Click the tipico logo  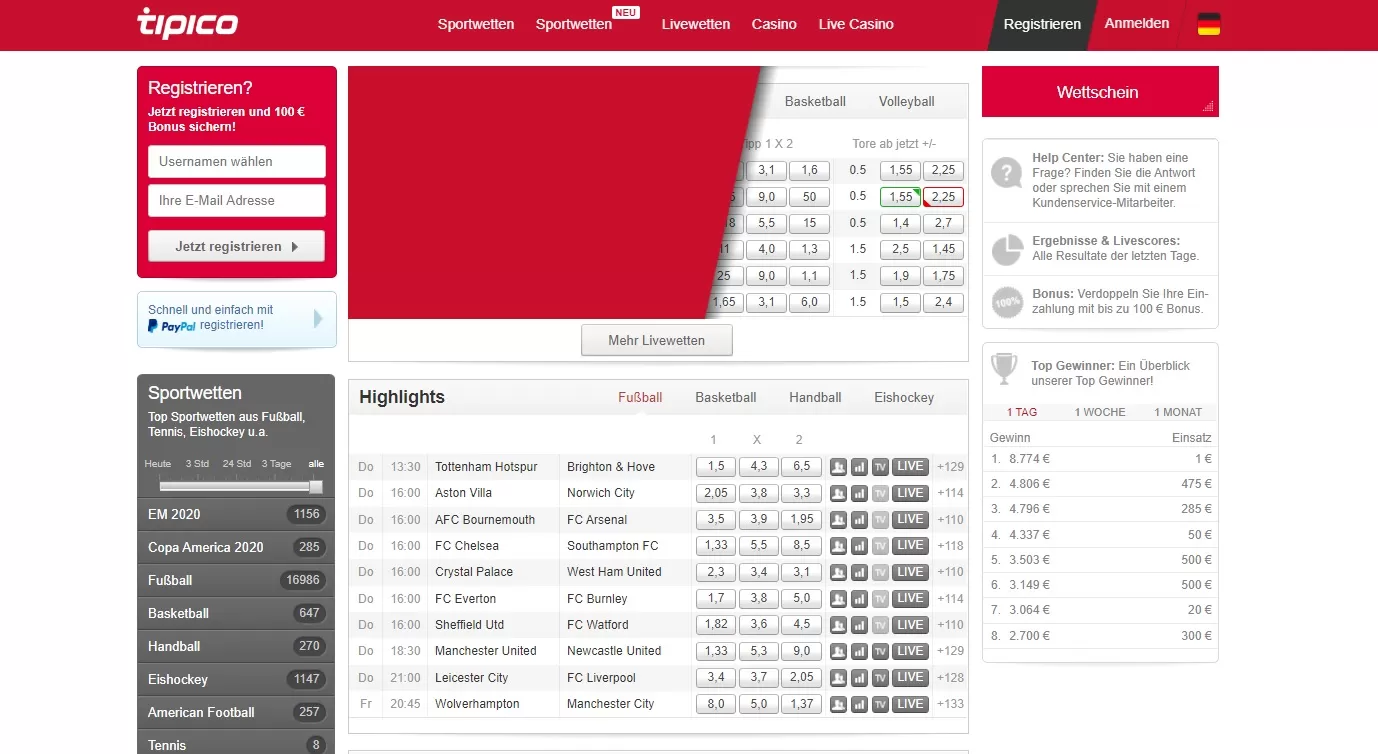tap(187, 23)
